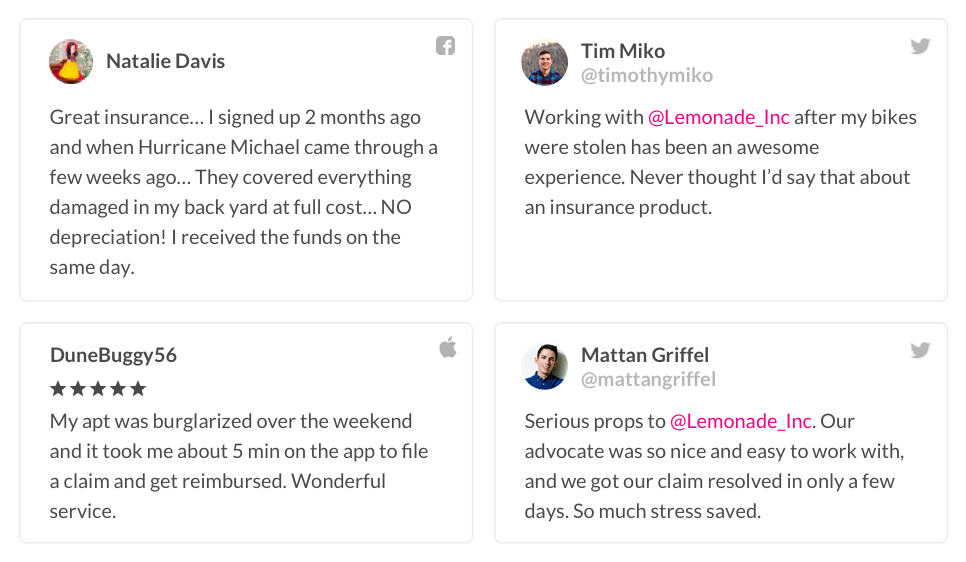Open Natalie Davis profile avatar
Image resolution: width=966 pixels, height=562 pixels.
point(71,62)
